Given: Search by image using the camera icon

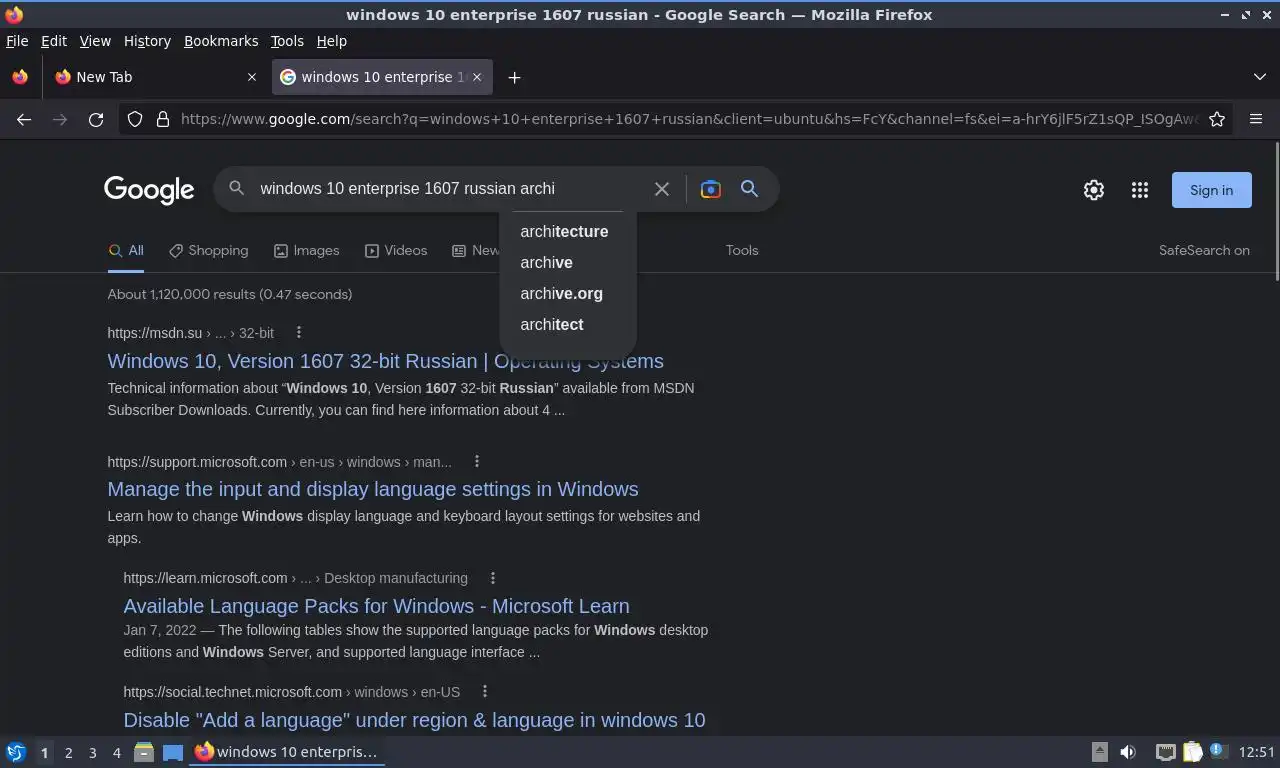Looking at the screenshot, I should point(710,189).
